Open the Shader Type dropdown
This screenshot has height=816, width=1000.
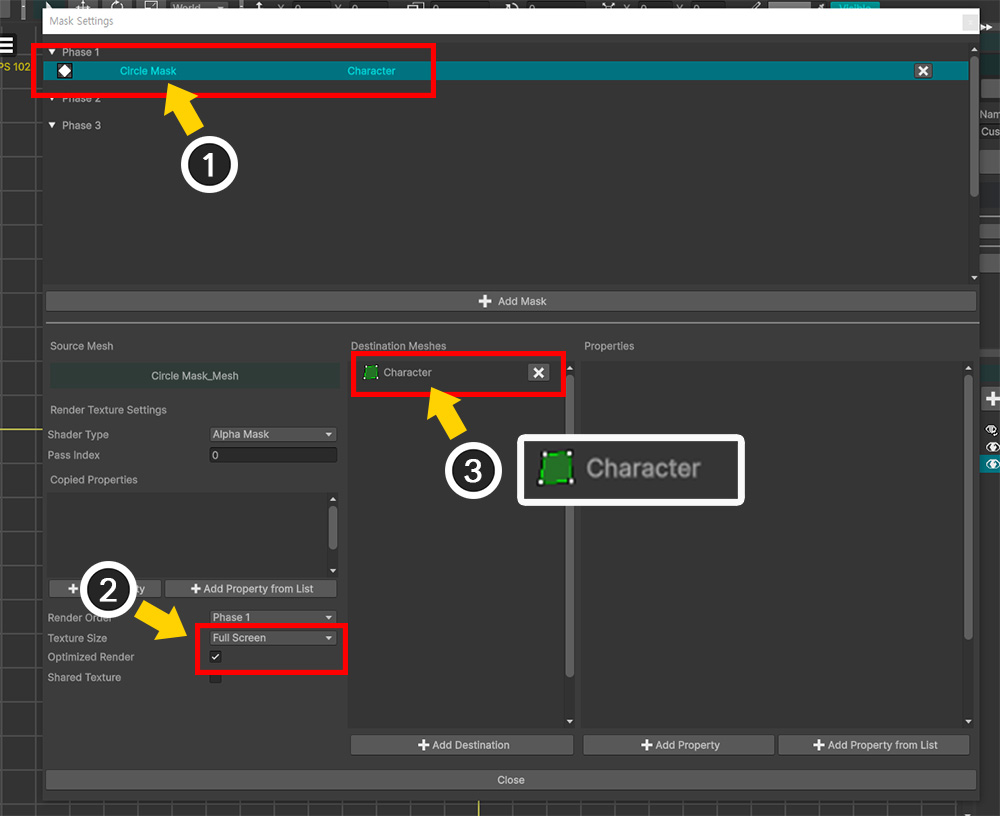(x=273, y=434)
